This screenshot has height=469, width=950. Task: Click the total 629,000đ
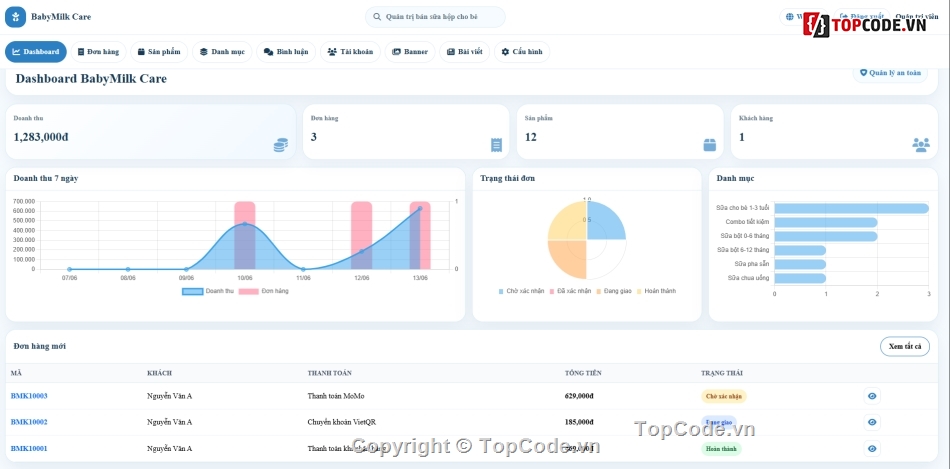point(579,396)
